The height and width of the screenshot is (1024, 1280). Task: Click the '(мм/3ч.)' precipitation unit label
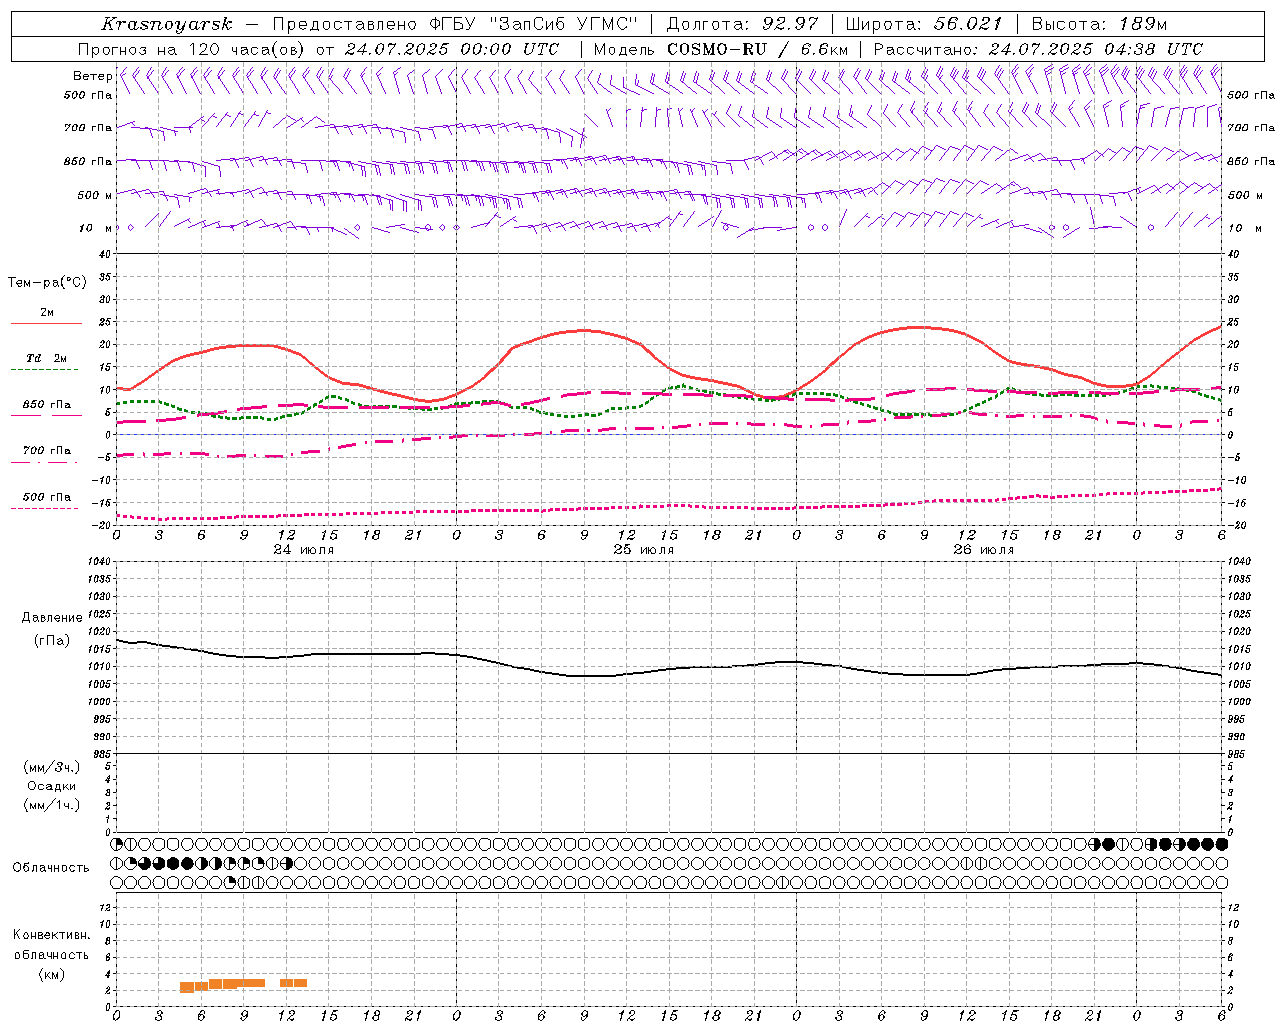tap(52, 767)
